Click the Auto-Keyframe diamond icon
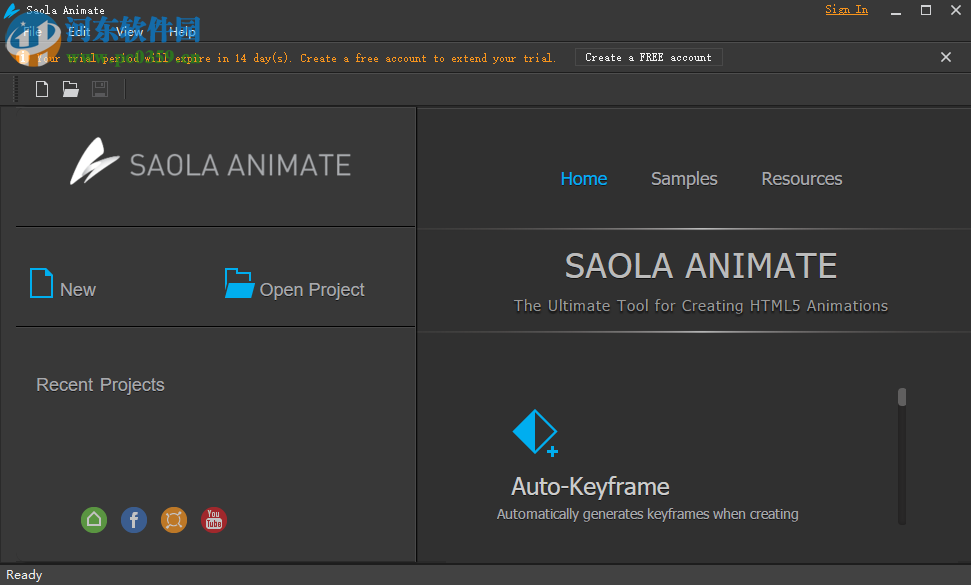The image size is (971, 585). click(x=535, y=433)
